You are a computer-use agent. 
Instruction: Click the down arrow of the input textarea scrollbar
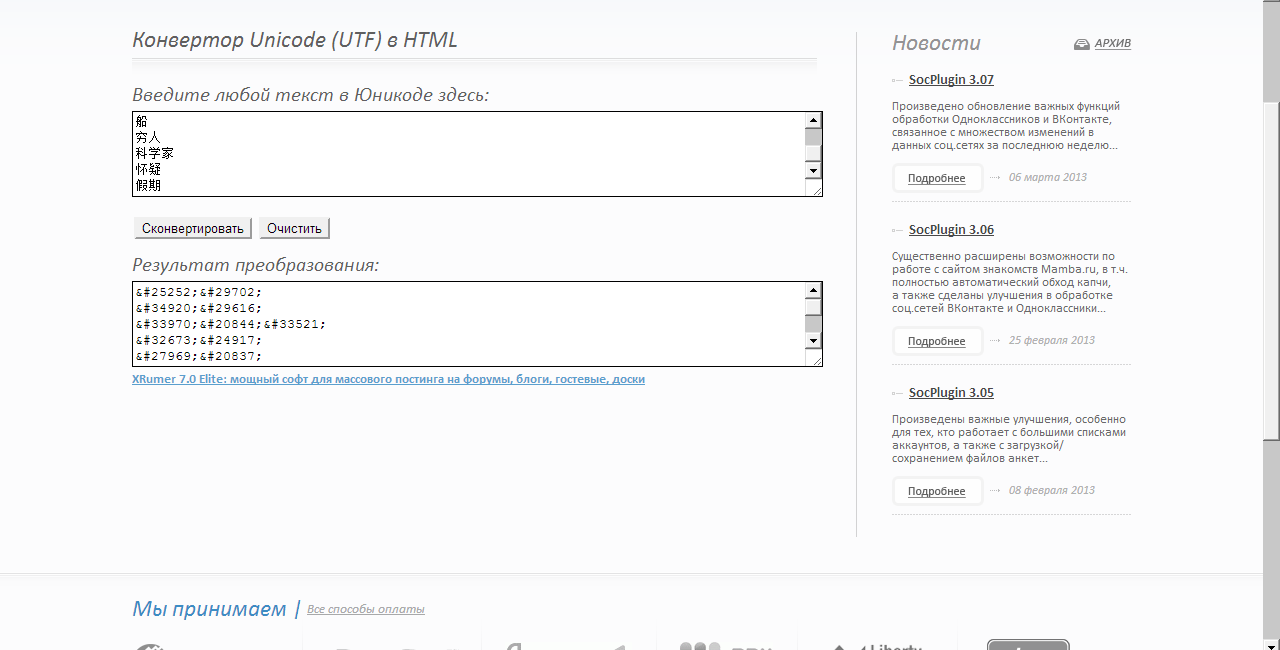point(813,171)
